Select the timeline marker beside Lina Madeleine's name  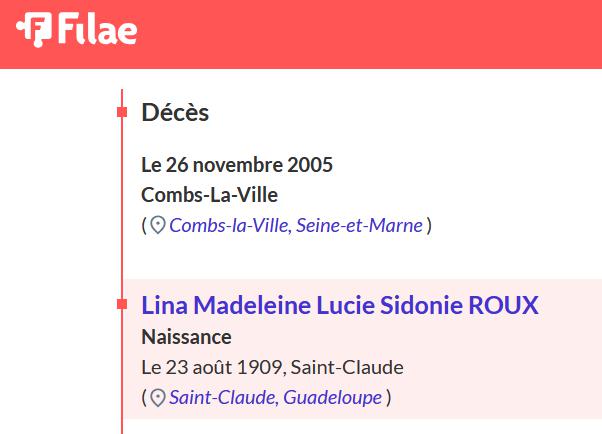click(122, 304)
